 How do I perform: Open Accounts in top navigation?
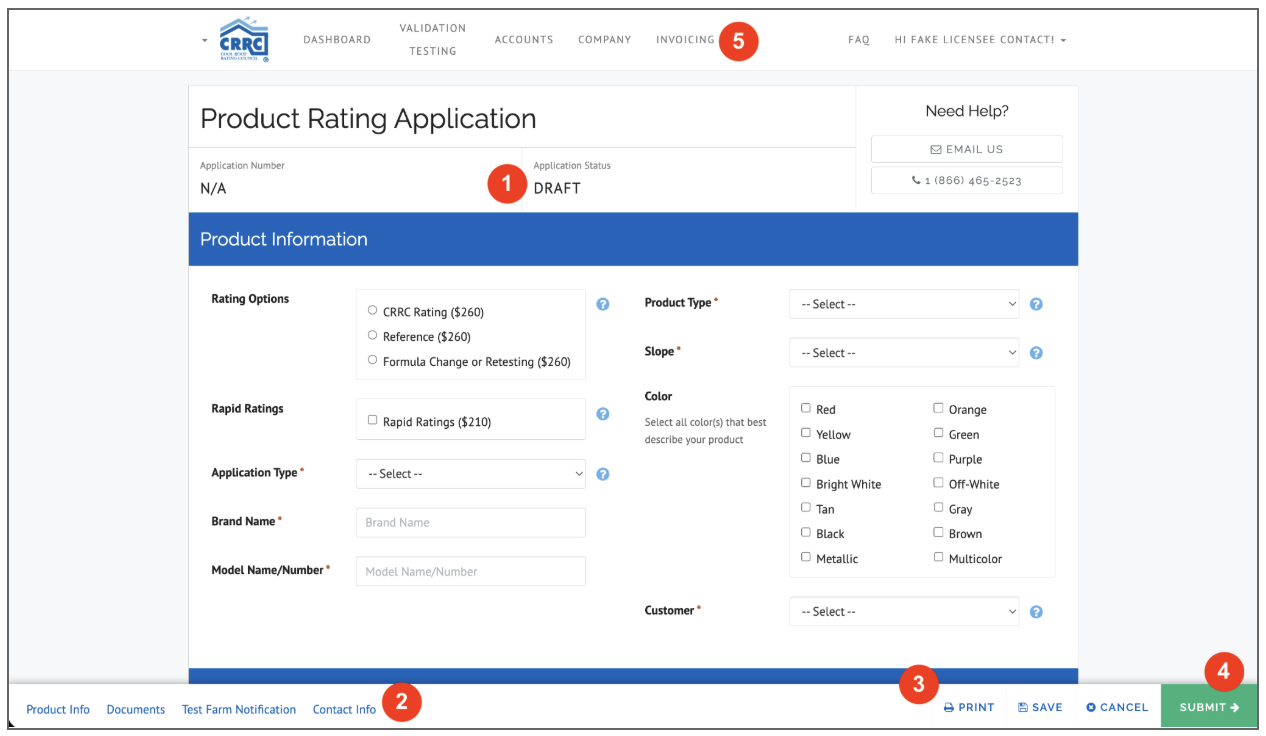[524, 40]
